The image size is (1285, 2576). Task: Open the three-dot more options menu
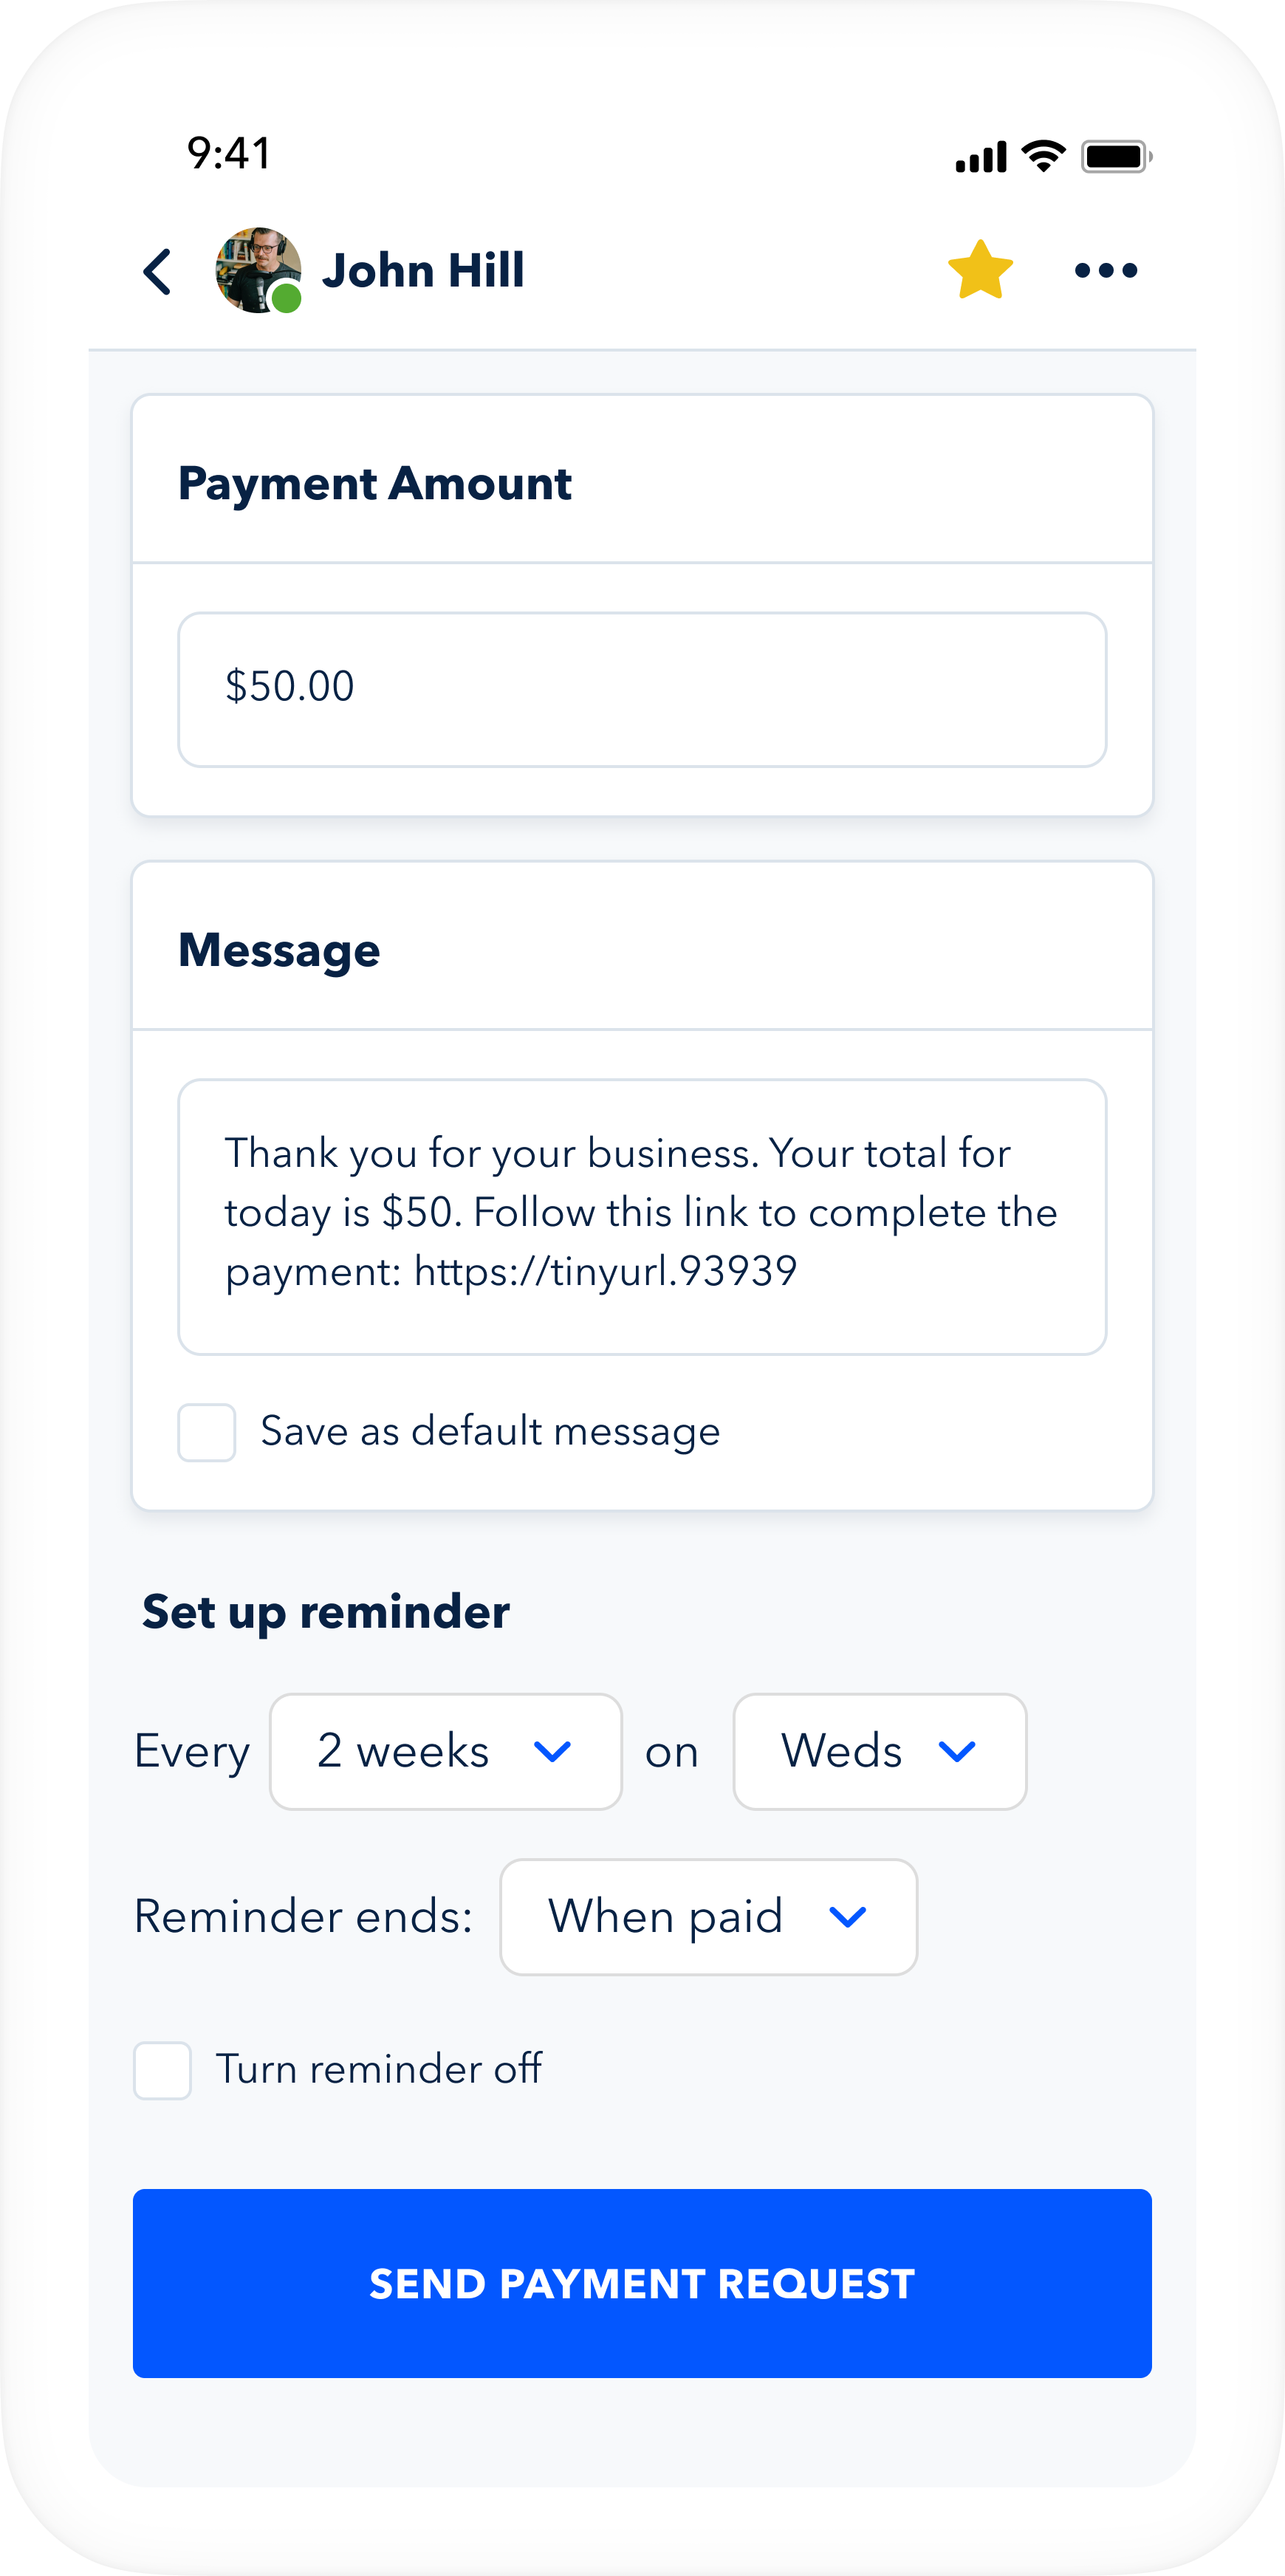[x=1105, y=270]
